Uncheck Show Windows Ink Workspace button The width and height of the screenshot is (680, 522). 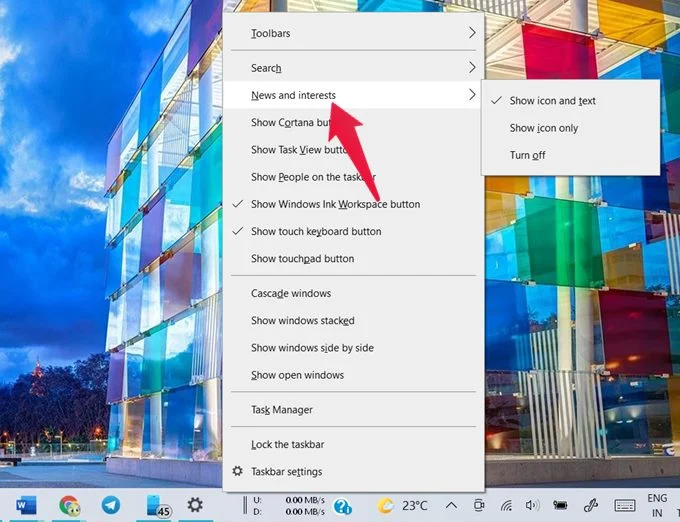pyautogui.click(x=335, y=204)
